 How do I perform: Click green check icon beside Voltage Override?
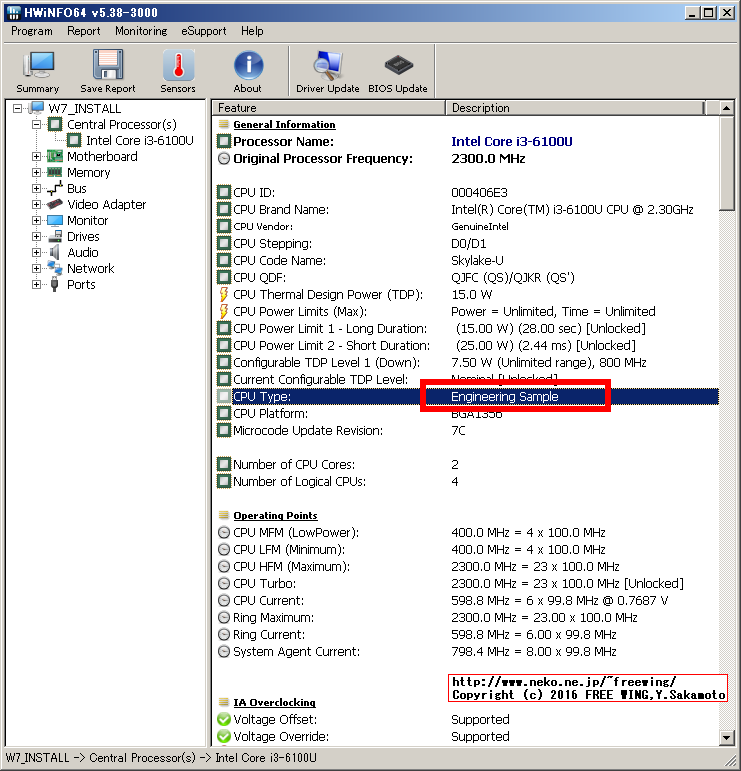[x=224, y=737]
